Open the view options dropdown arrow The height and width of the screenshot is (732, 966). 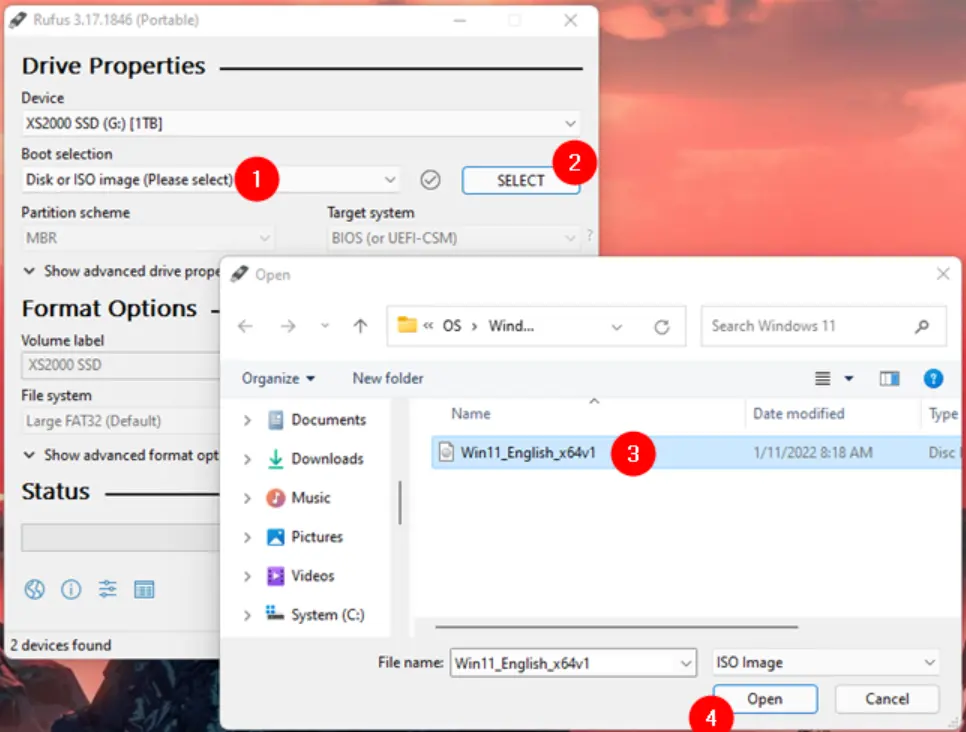tap(849, 378)
